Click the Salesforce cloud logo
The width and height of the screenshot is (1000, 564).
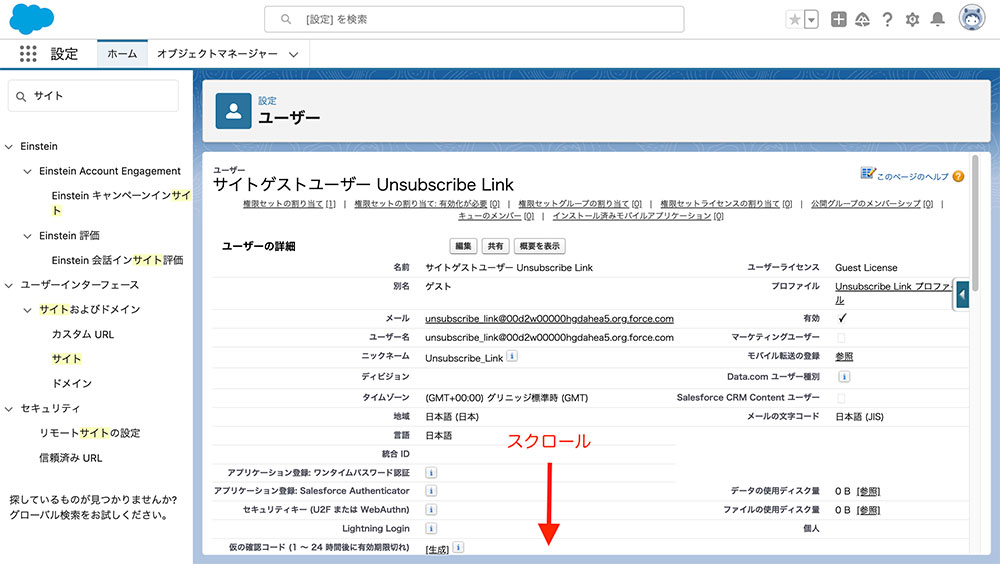pos(31,19)
